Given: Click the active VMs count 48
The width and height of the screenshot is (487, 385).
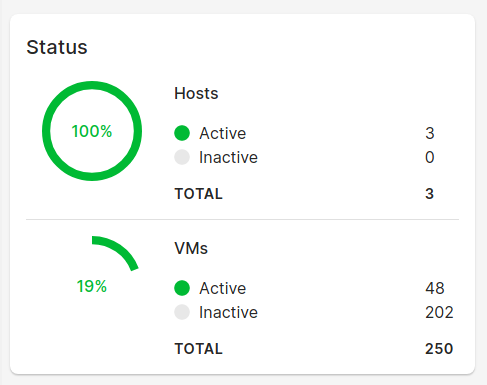Looking at the screenshot, I should [x=435, y=288].
